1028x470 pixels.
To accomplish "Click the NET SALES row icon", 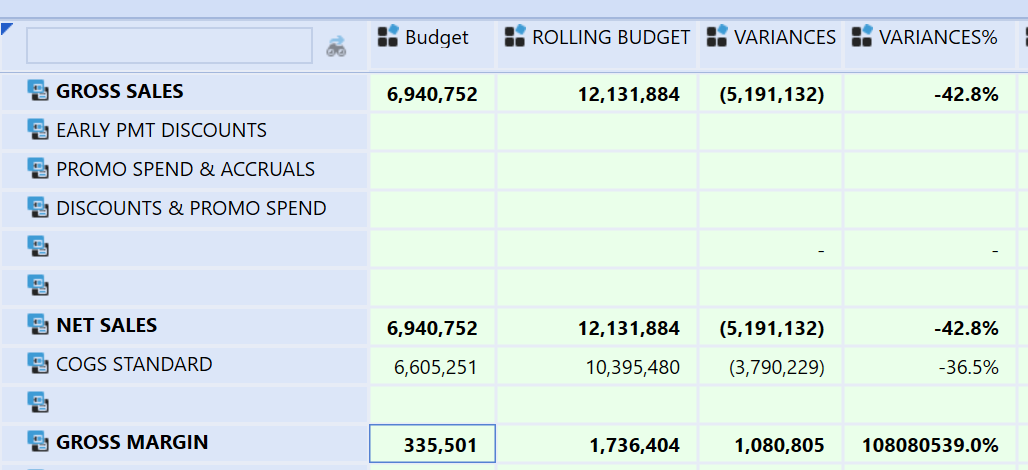I will pyautogui.click(x=38, y=326).
